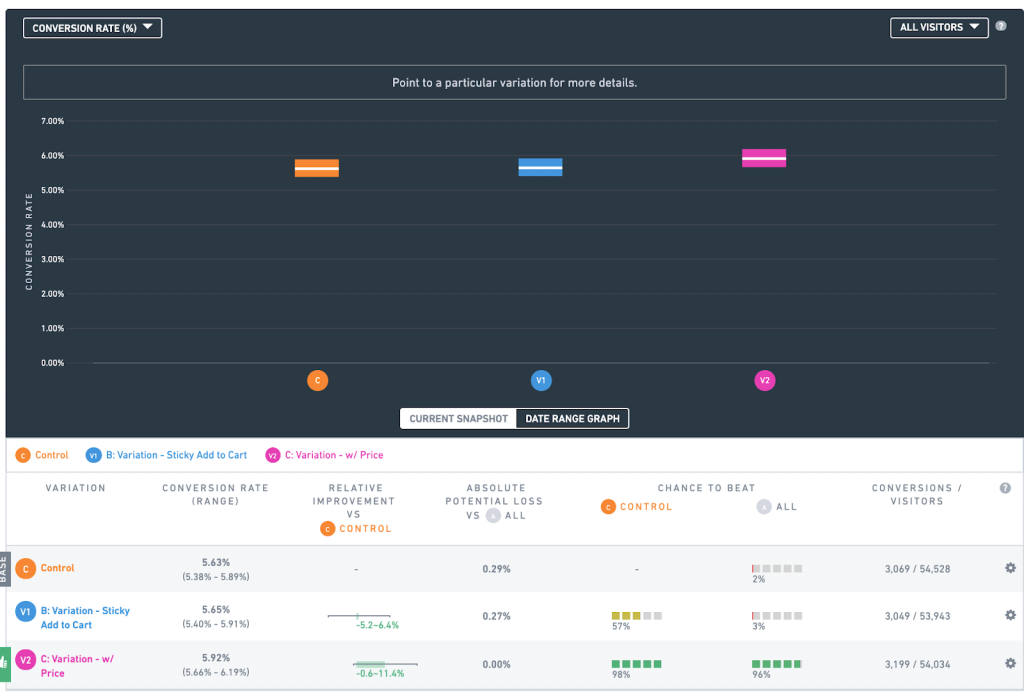Click the 3,049 / 53,943 conversions value
The height and width of the screenshot is (692, 1024).
[917, 616]
